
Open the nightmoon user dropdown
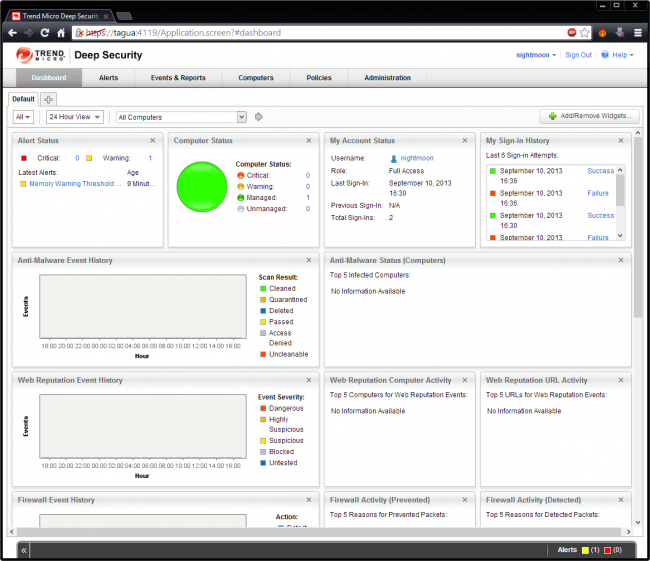pos(536,55)
